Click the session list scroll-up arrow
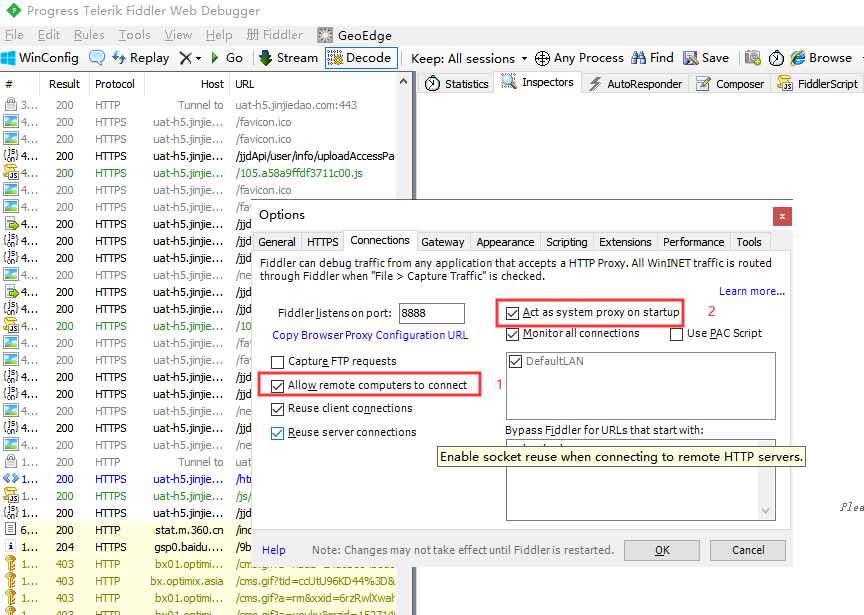 click(403, 82)
